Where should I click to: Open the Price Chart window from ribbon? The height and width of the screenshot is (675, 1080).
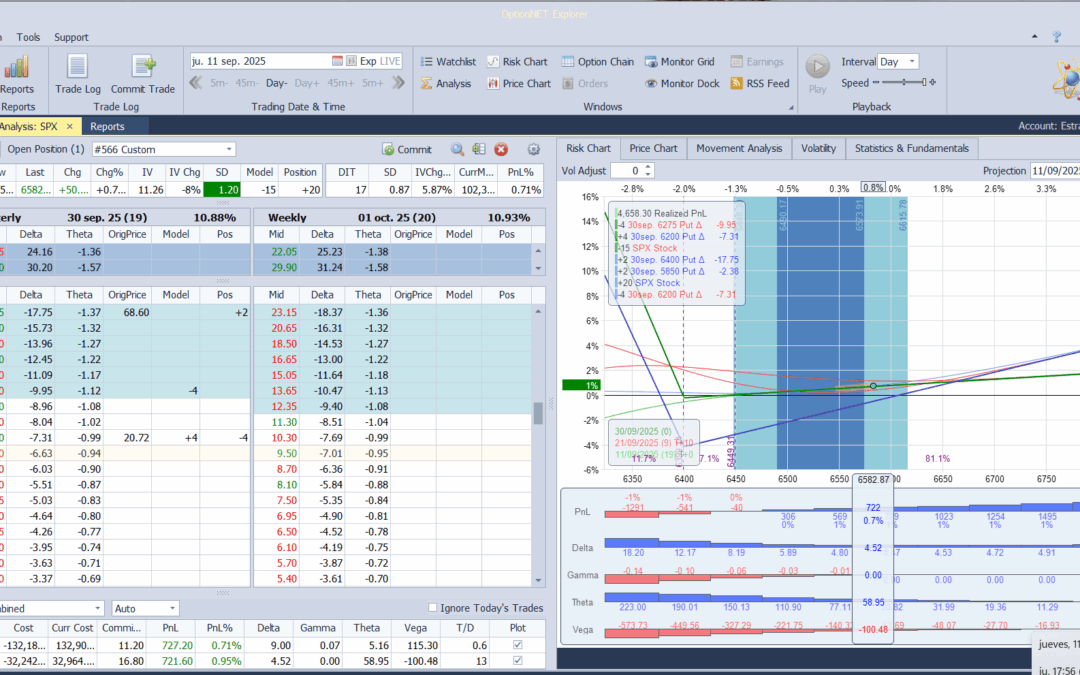click(518, 84)
